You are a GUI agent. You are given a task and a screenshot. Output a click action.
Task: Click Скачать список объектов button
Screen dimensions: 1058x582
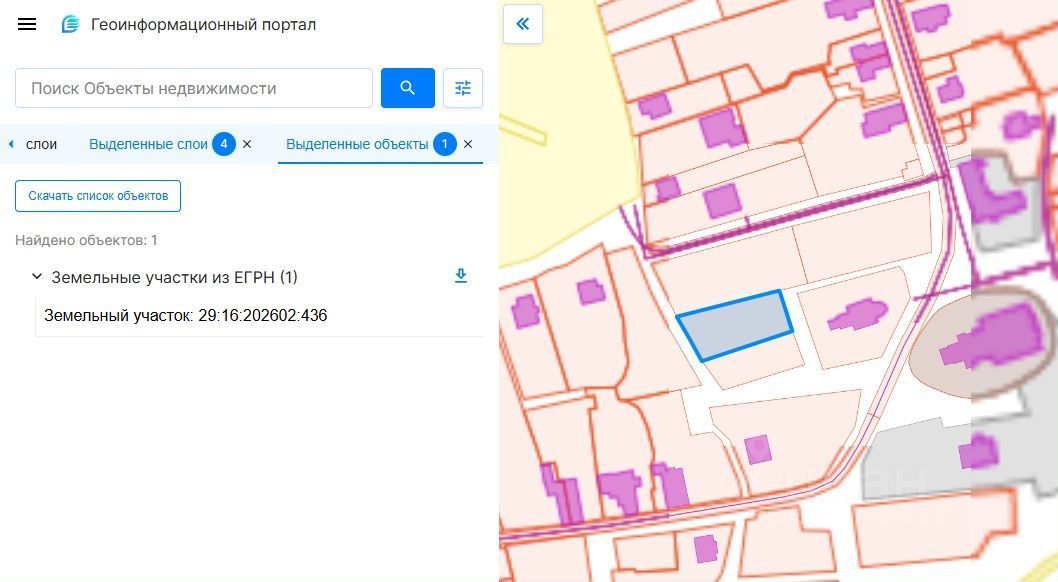pos(98,196)
